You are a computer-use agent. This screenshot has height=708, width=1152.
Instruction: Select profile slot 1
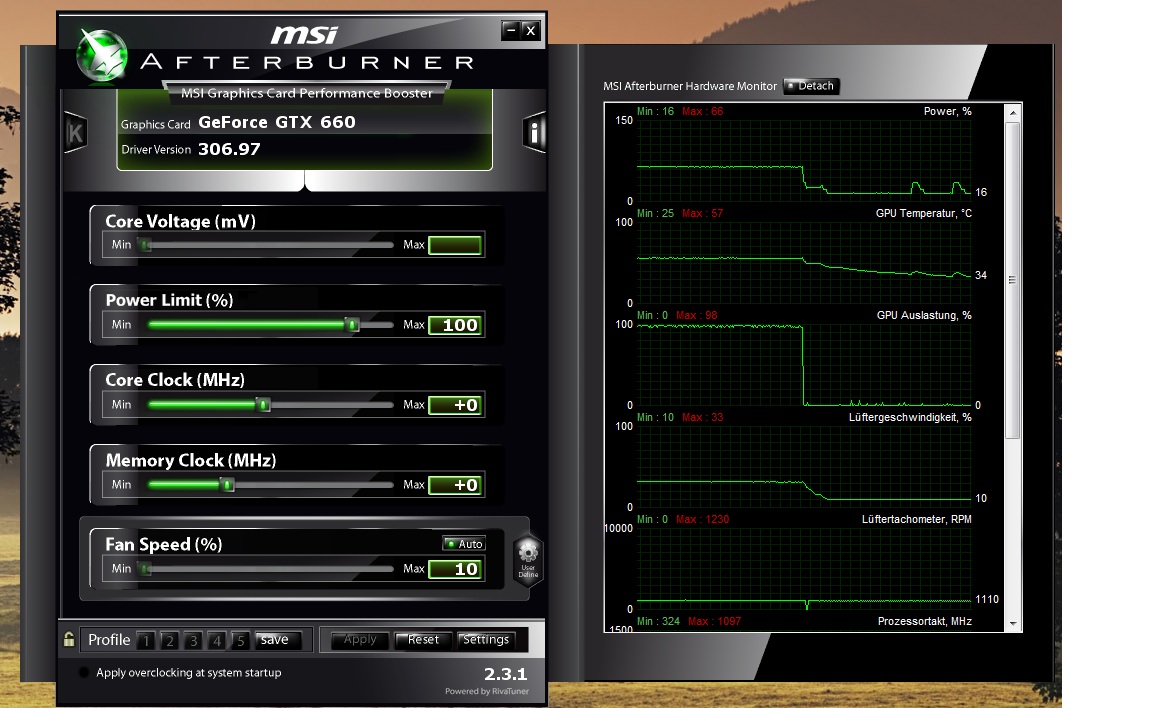point(145,640)
